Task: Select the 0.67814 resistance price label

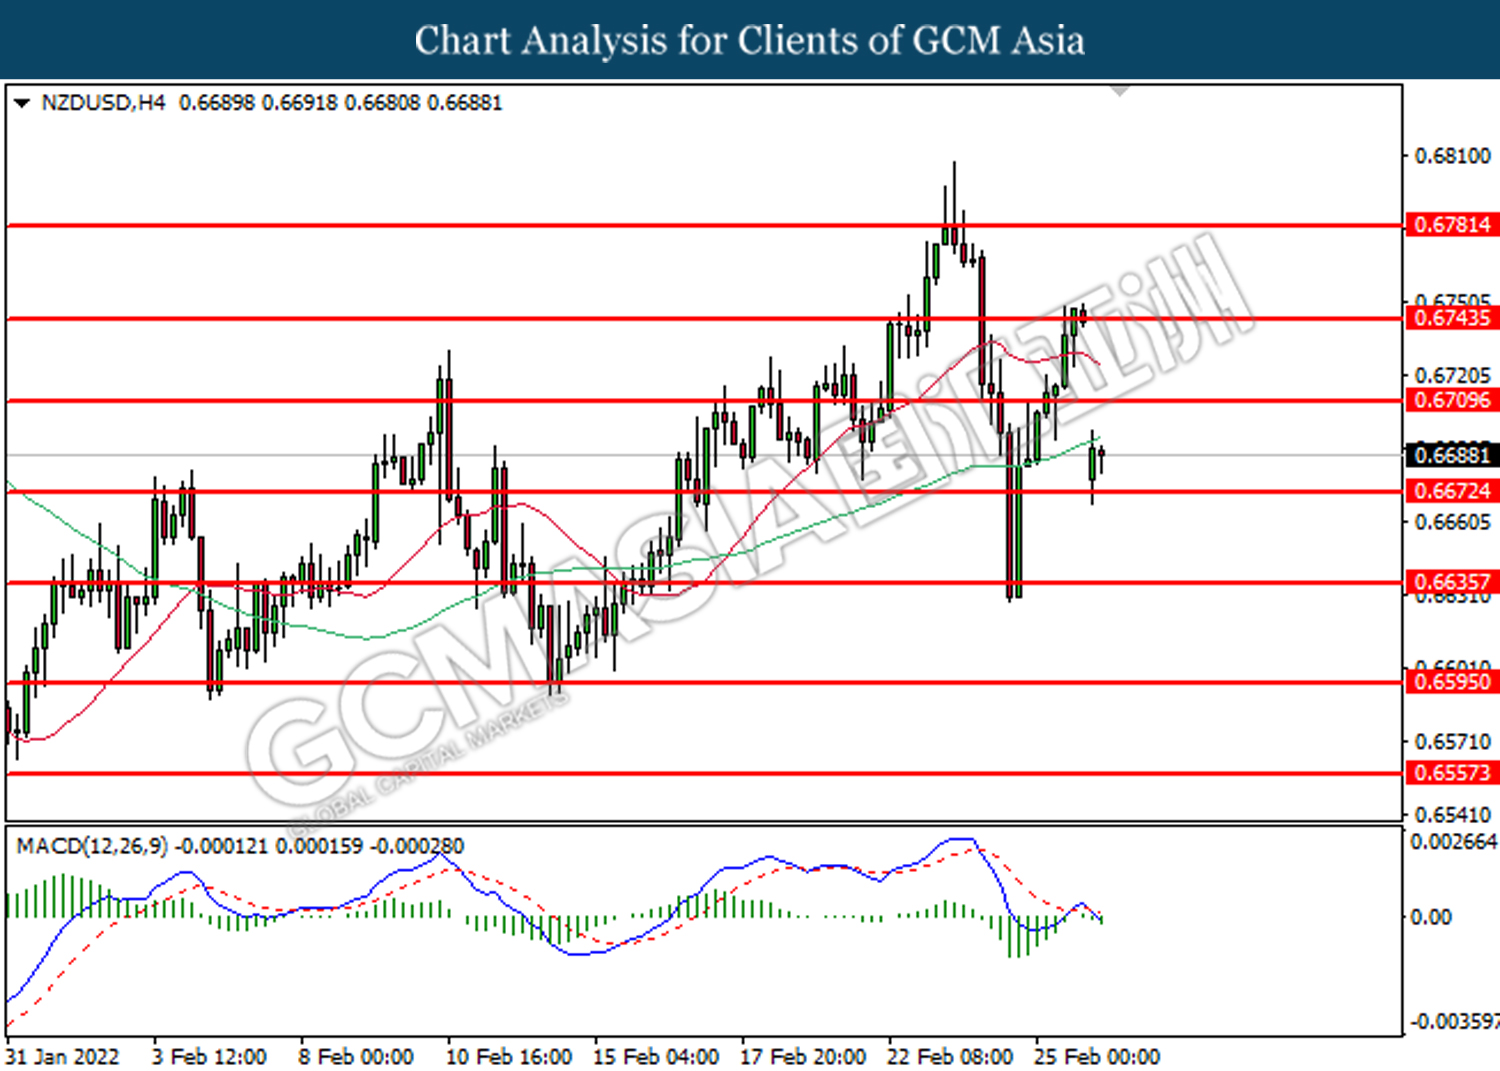Action: tap(1452, 225)
